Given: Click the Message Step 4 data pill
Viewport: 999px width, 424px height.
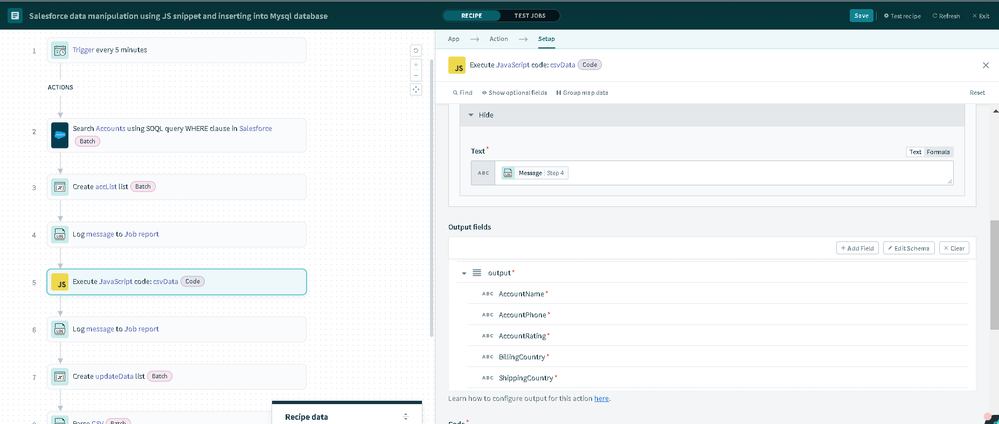Looking at the screenshot, I should (x=534, y=173).
